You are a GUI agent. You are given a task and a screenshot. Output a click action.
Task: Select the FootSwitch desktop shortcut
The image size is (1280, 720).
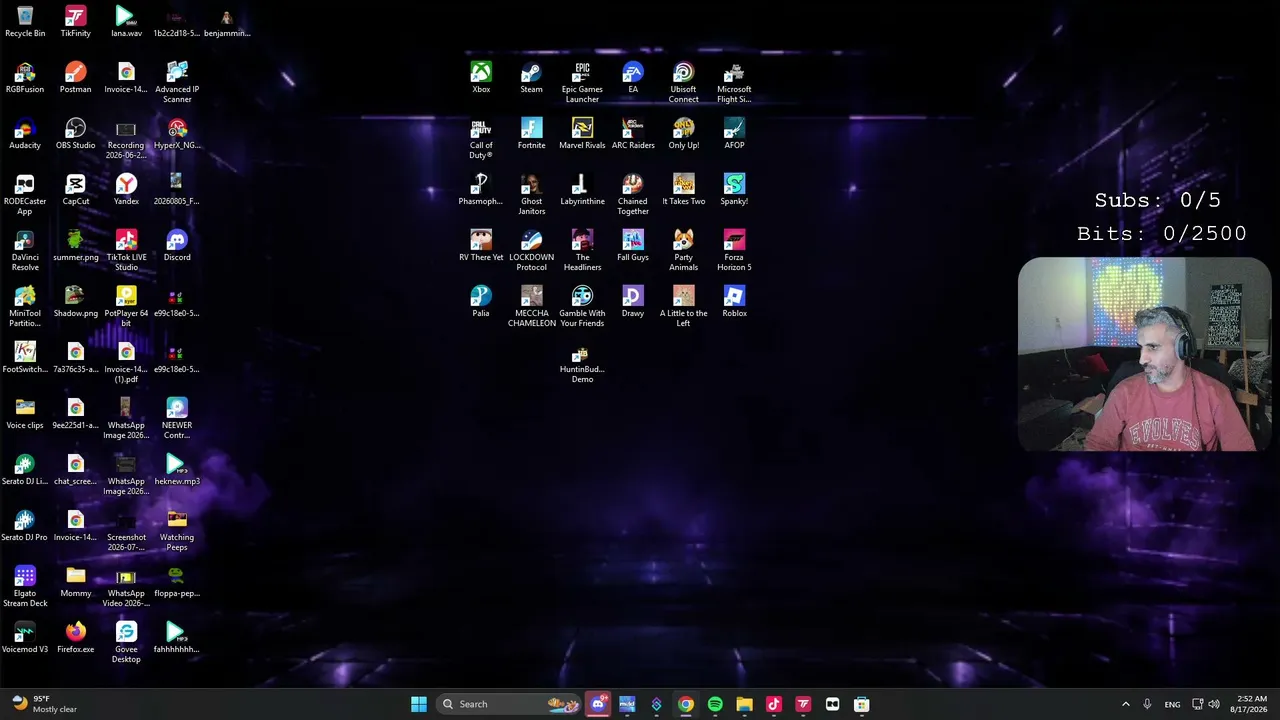[x=25, y=357]
